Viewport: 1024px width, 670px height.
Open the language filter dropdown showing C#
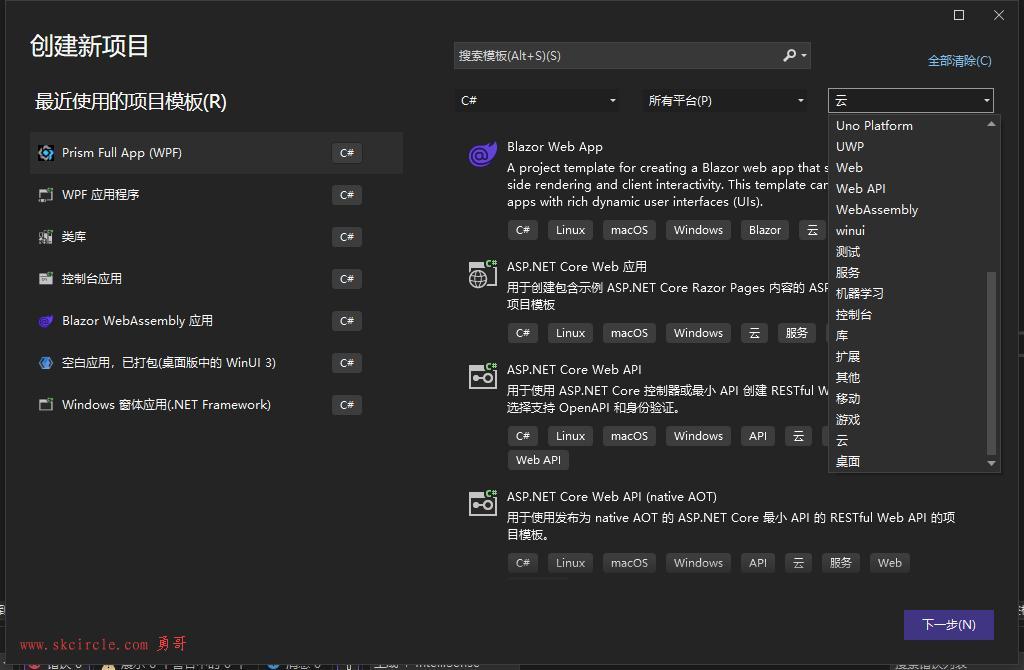pyautogui.click(x=537, y=101)
